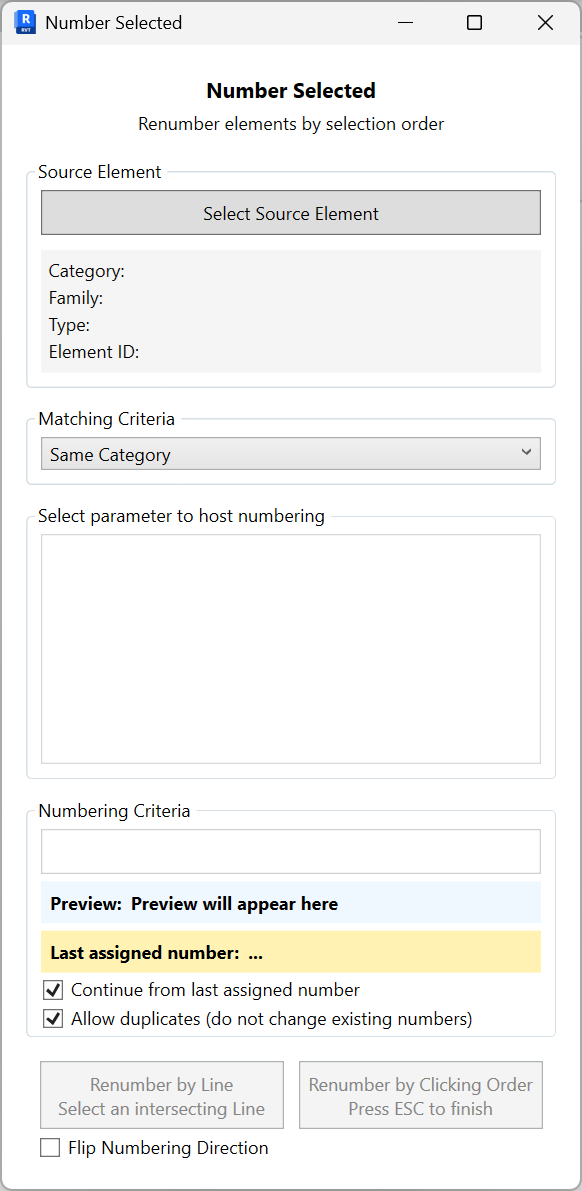Click inside the Numbering Criteria text field
Screen dimensions: 582x1191
[x=290, y=850]
